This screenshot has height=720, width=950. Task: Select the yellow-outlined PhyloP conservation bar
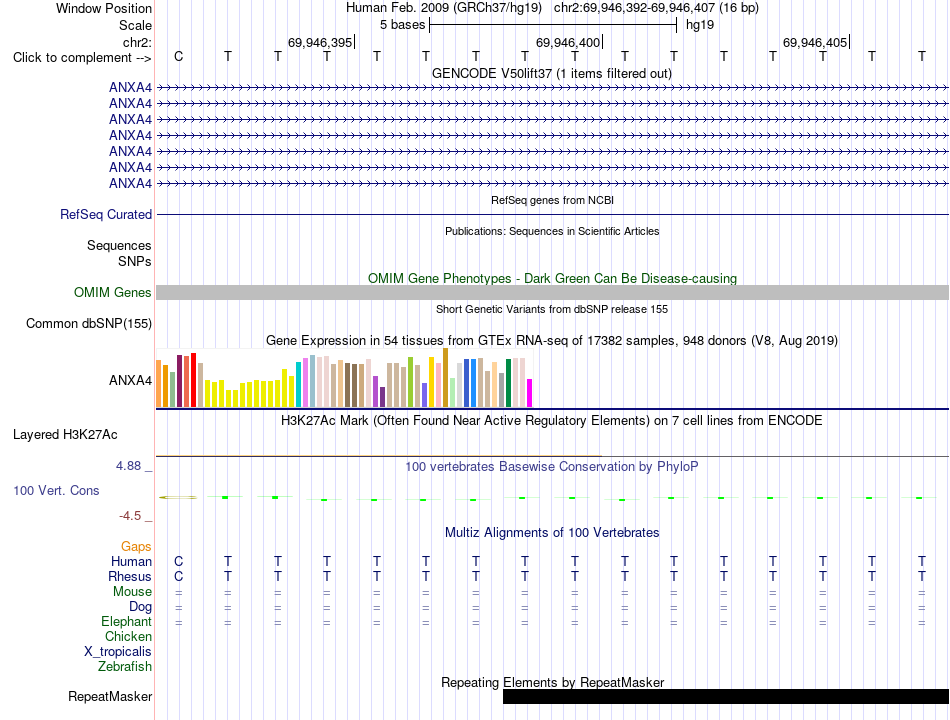178,498
